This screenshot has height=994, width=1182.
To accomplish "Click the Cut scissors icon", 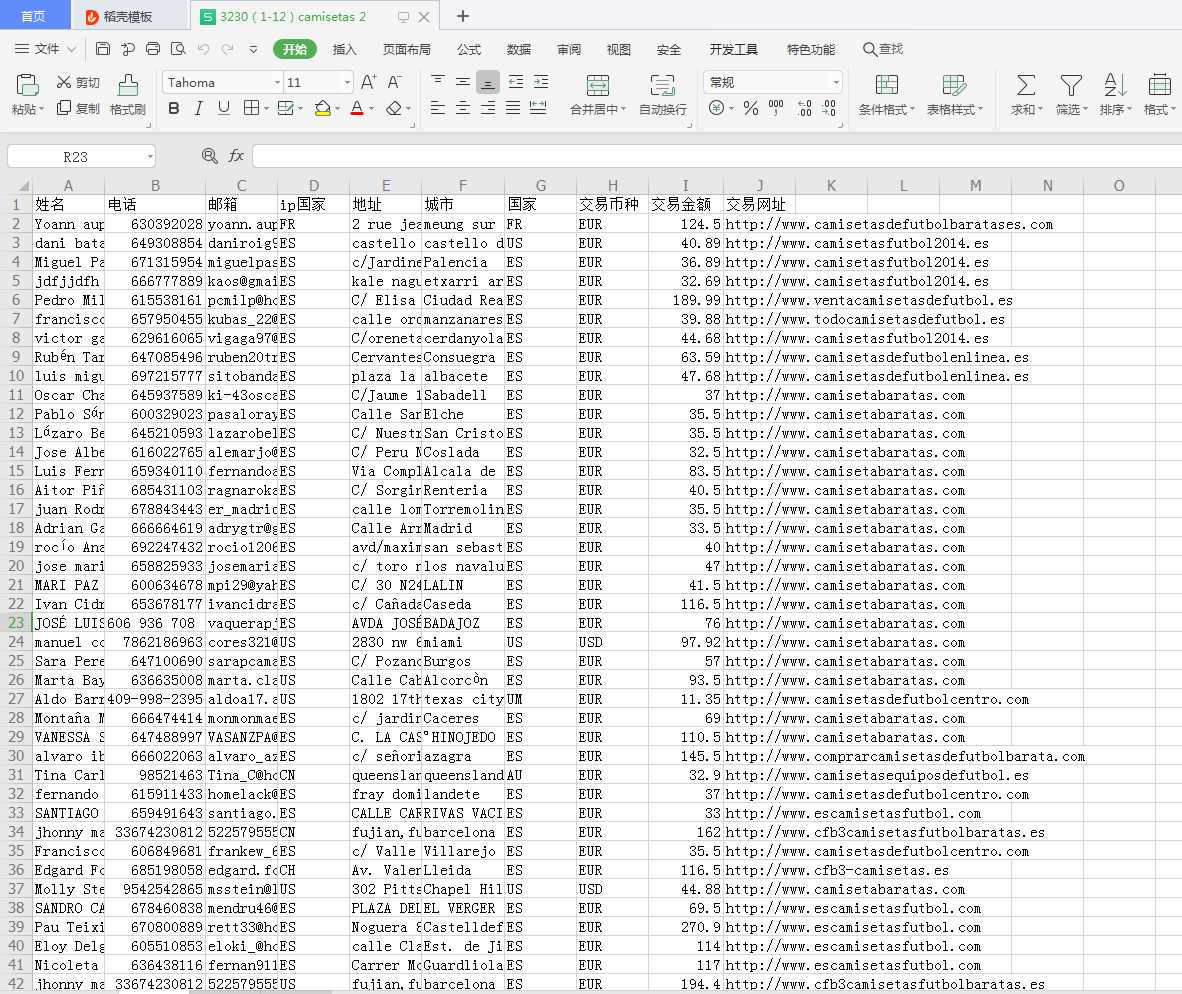I will [x=63, y=82].
